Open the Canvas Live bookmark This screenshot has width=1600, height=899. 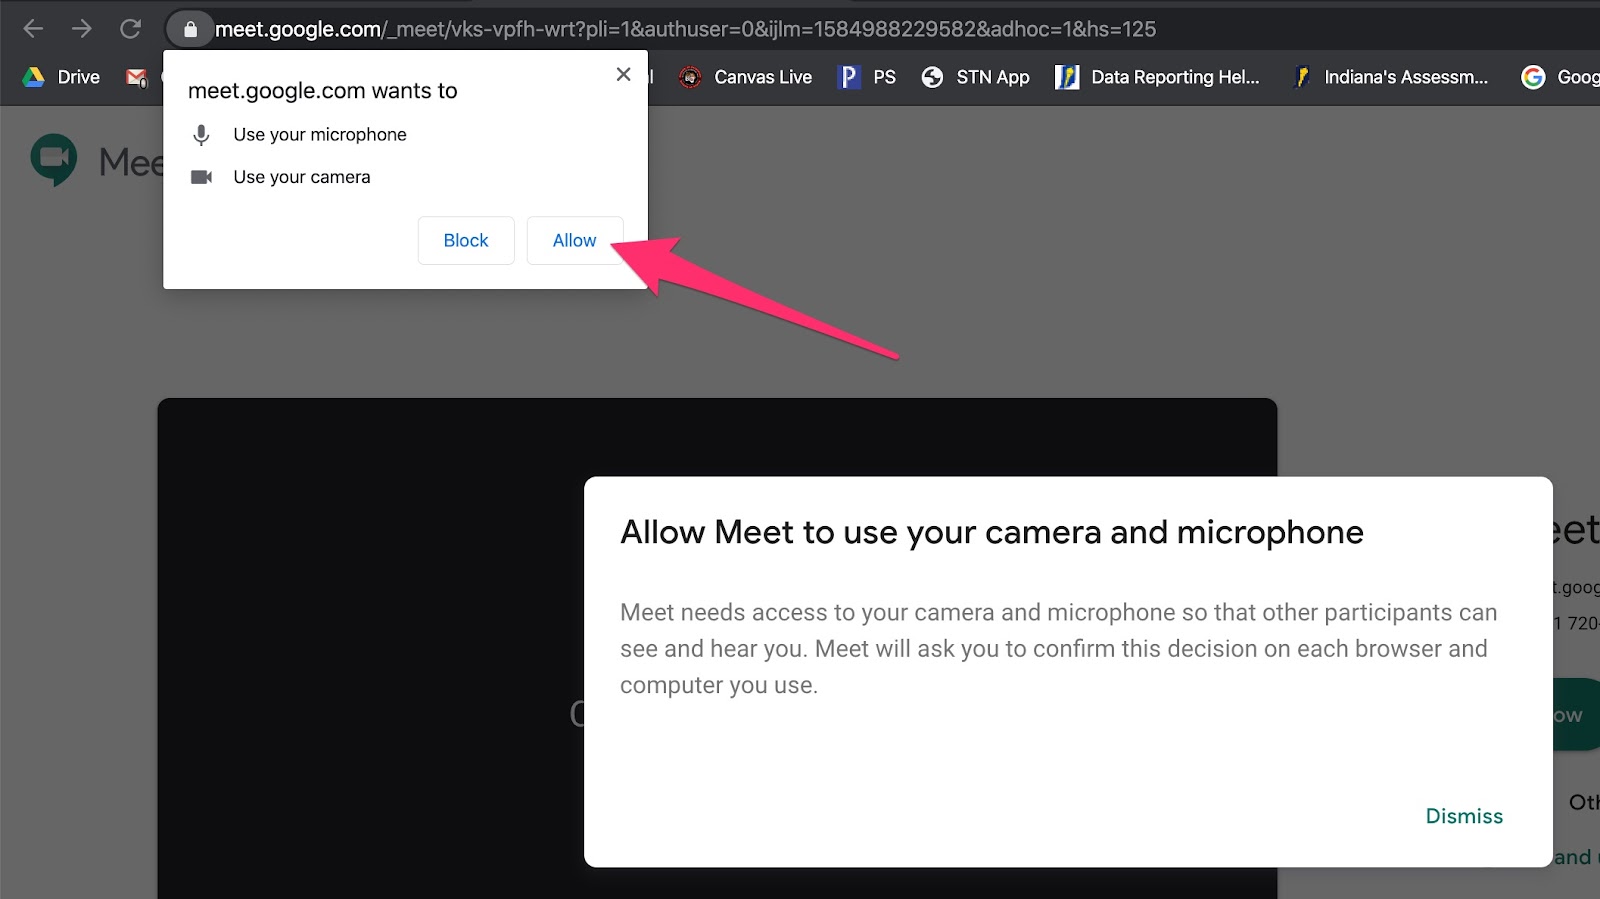pos(745,77)
